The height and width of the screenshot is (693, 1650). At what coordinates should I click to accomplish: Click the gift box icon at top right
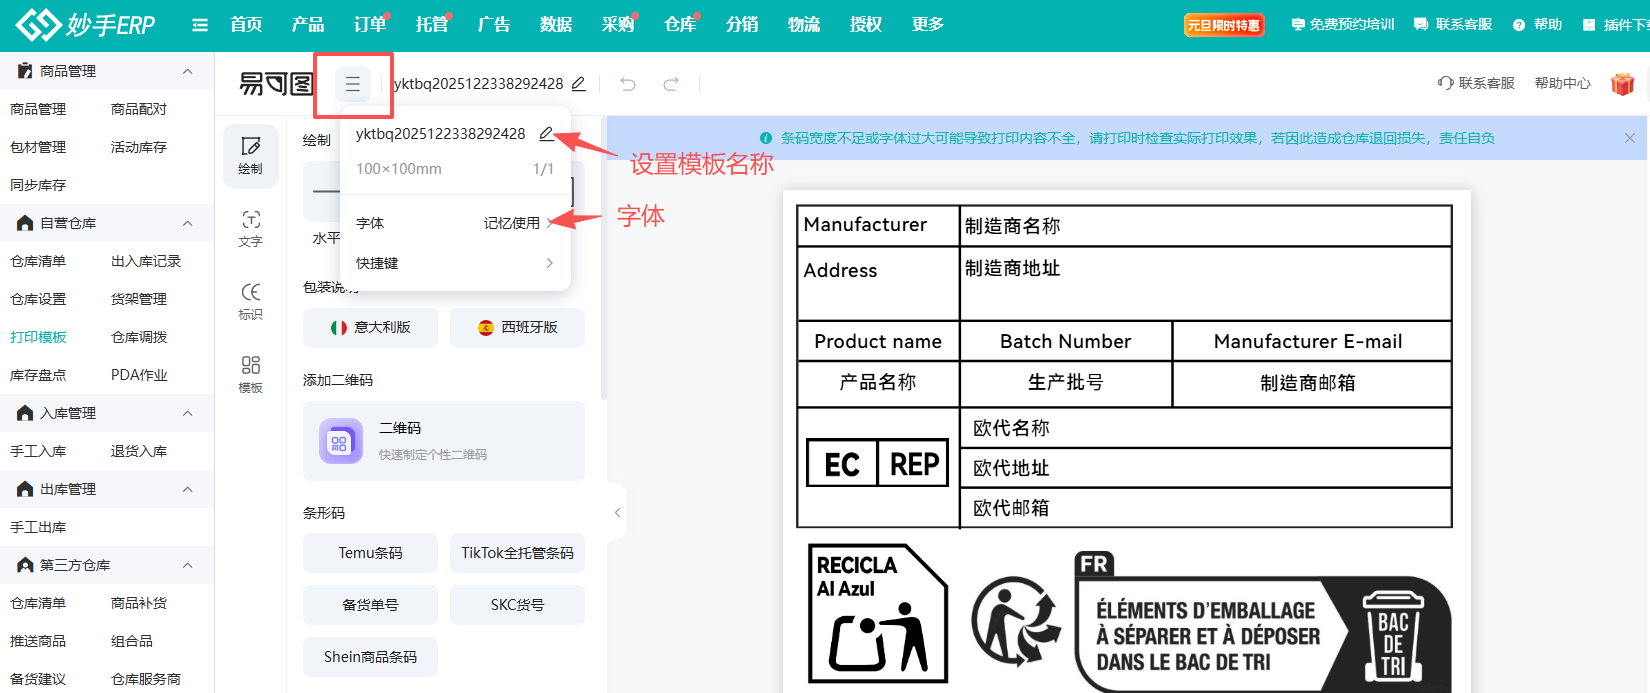(1622, 84)
